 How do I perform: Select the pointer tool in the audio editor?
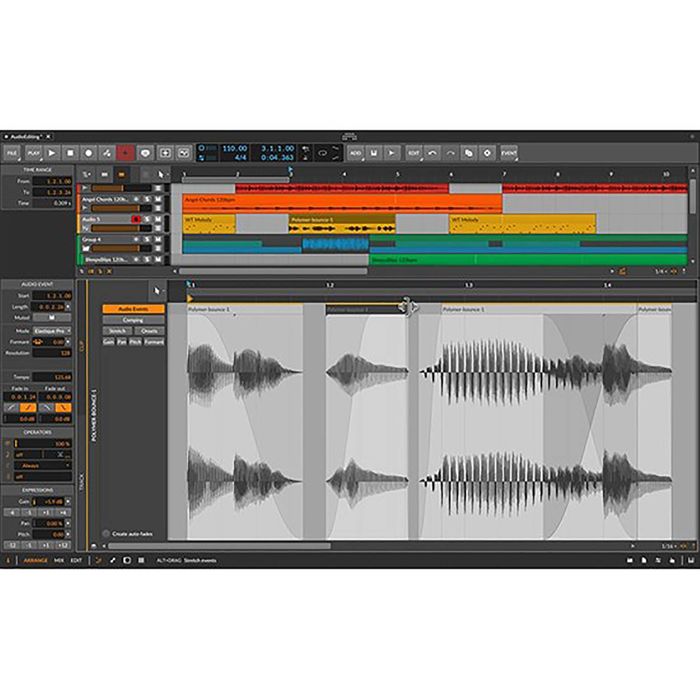[156, 290]
